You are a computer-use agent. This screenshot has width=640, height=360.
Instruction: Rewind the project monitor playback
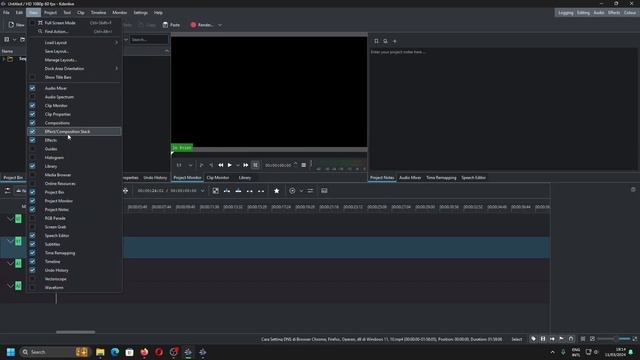click(x=221, y=165)
